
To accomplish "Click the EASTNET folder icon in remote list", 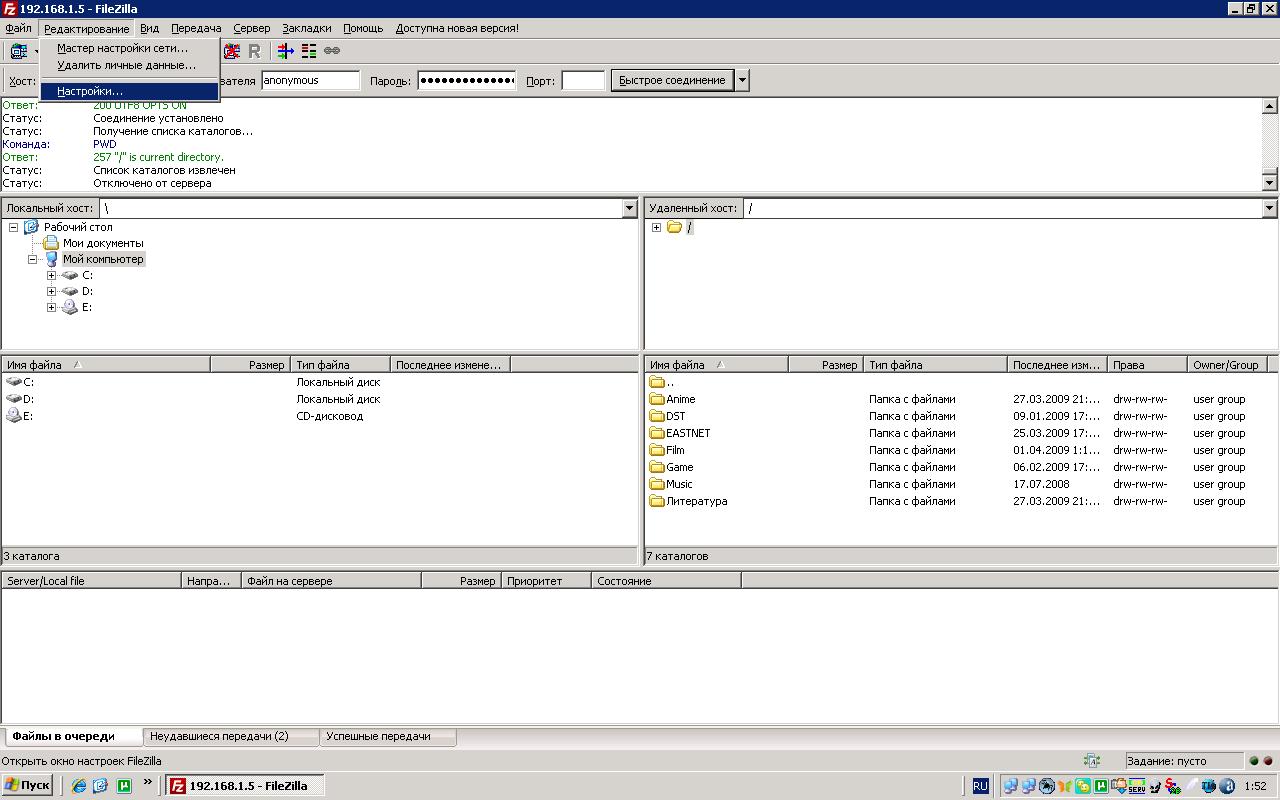I will pyautogui.click(x=657, y=433).
